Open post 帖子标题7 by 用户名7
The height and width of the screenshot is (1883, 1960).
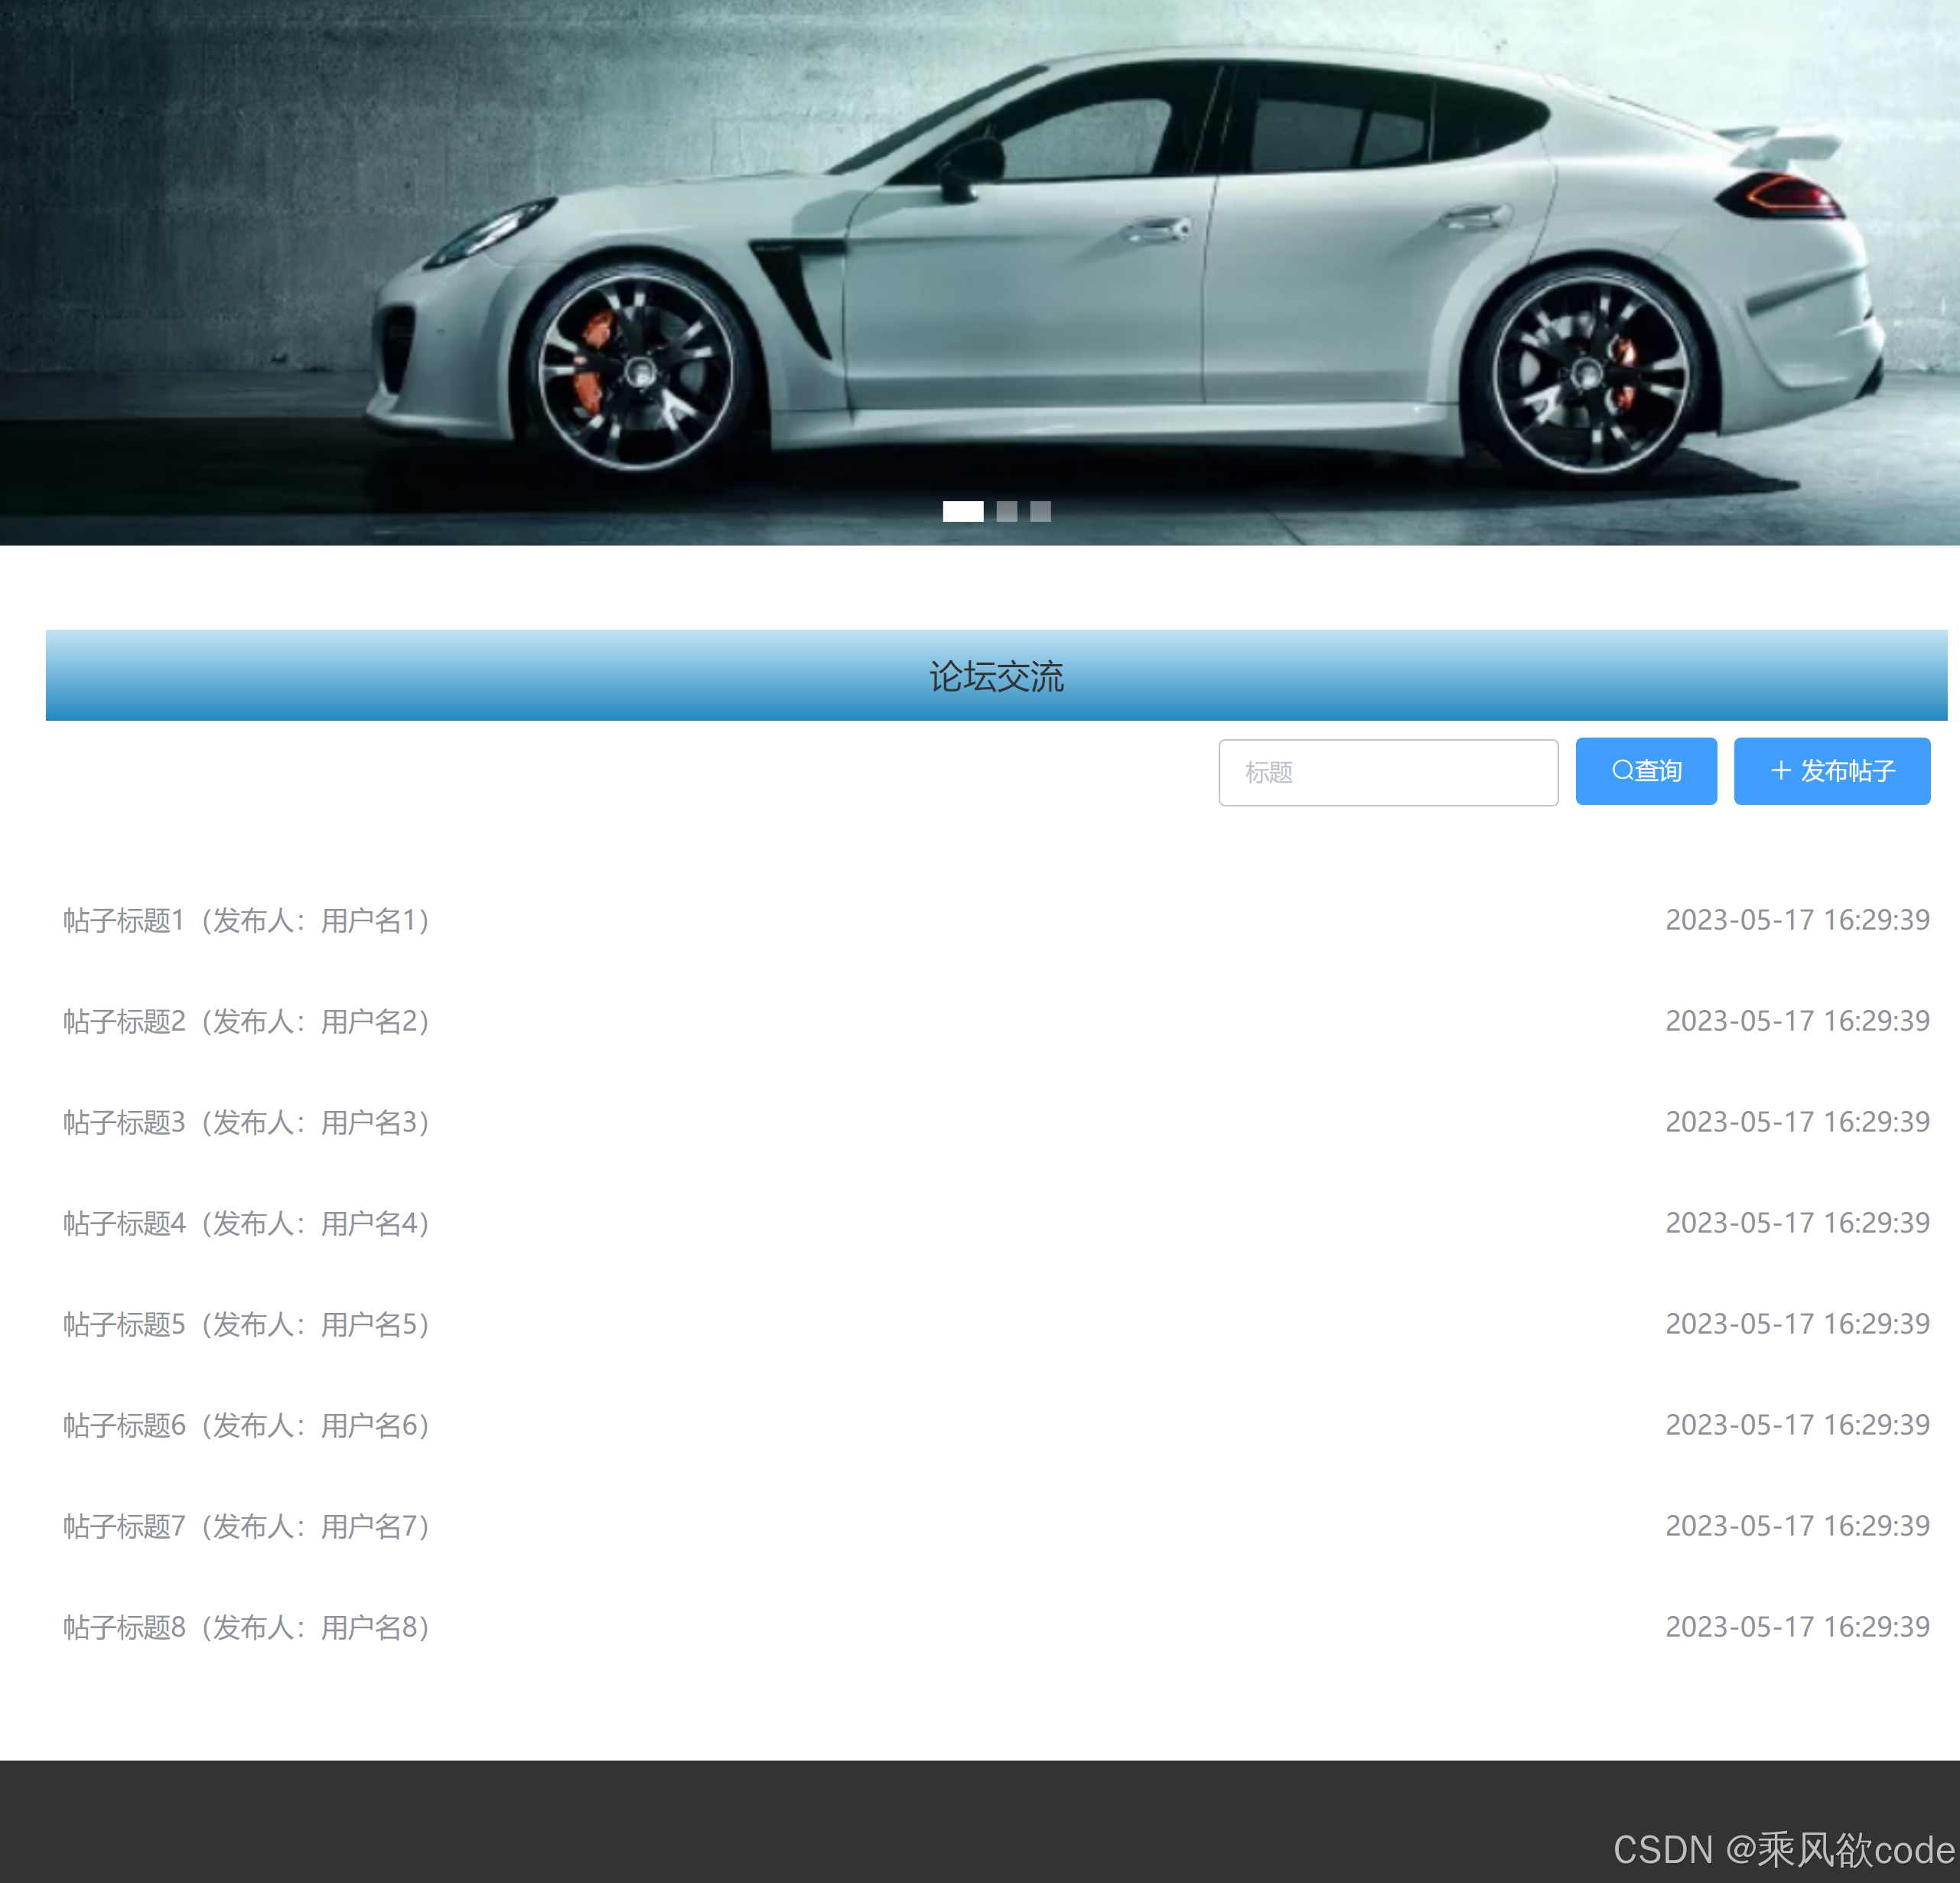(246, 1526)
